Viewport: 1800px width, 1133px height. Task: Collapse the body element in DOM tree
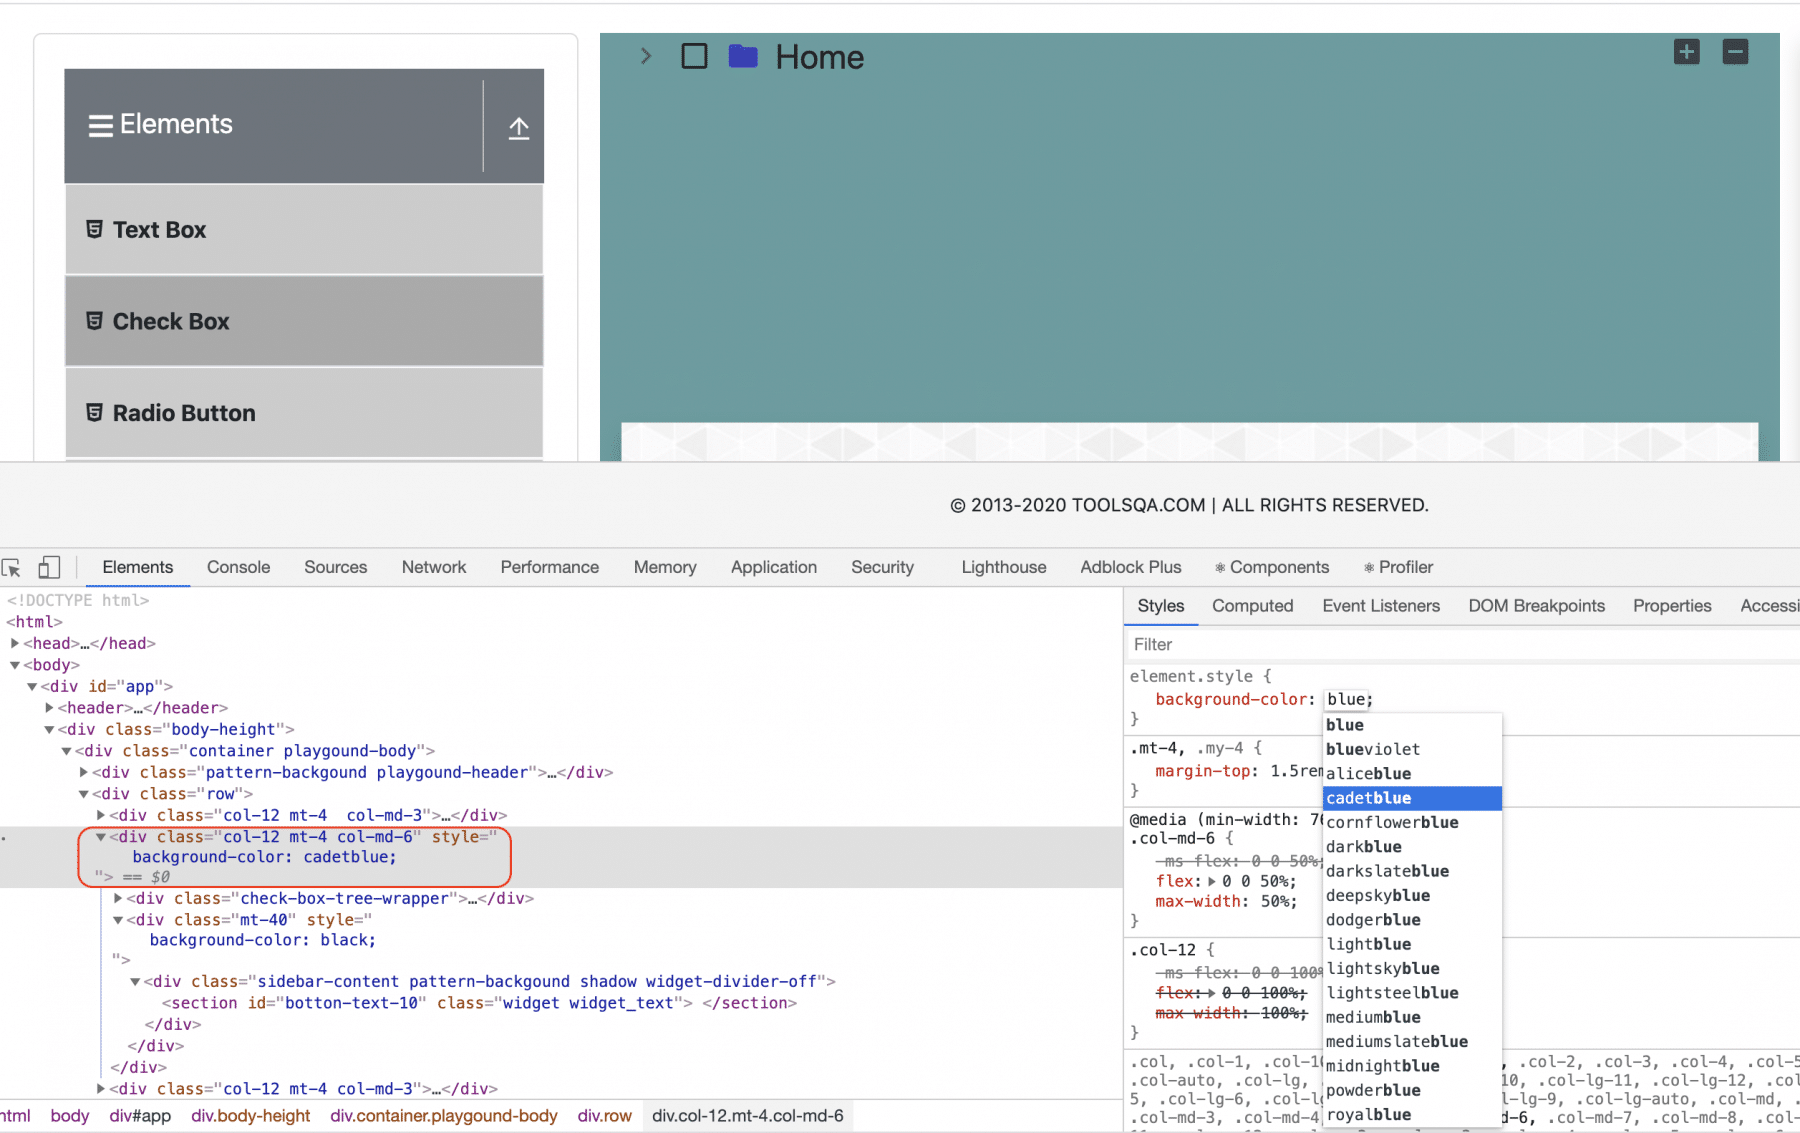15,665
